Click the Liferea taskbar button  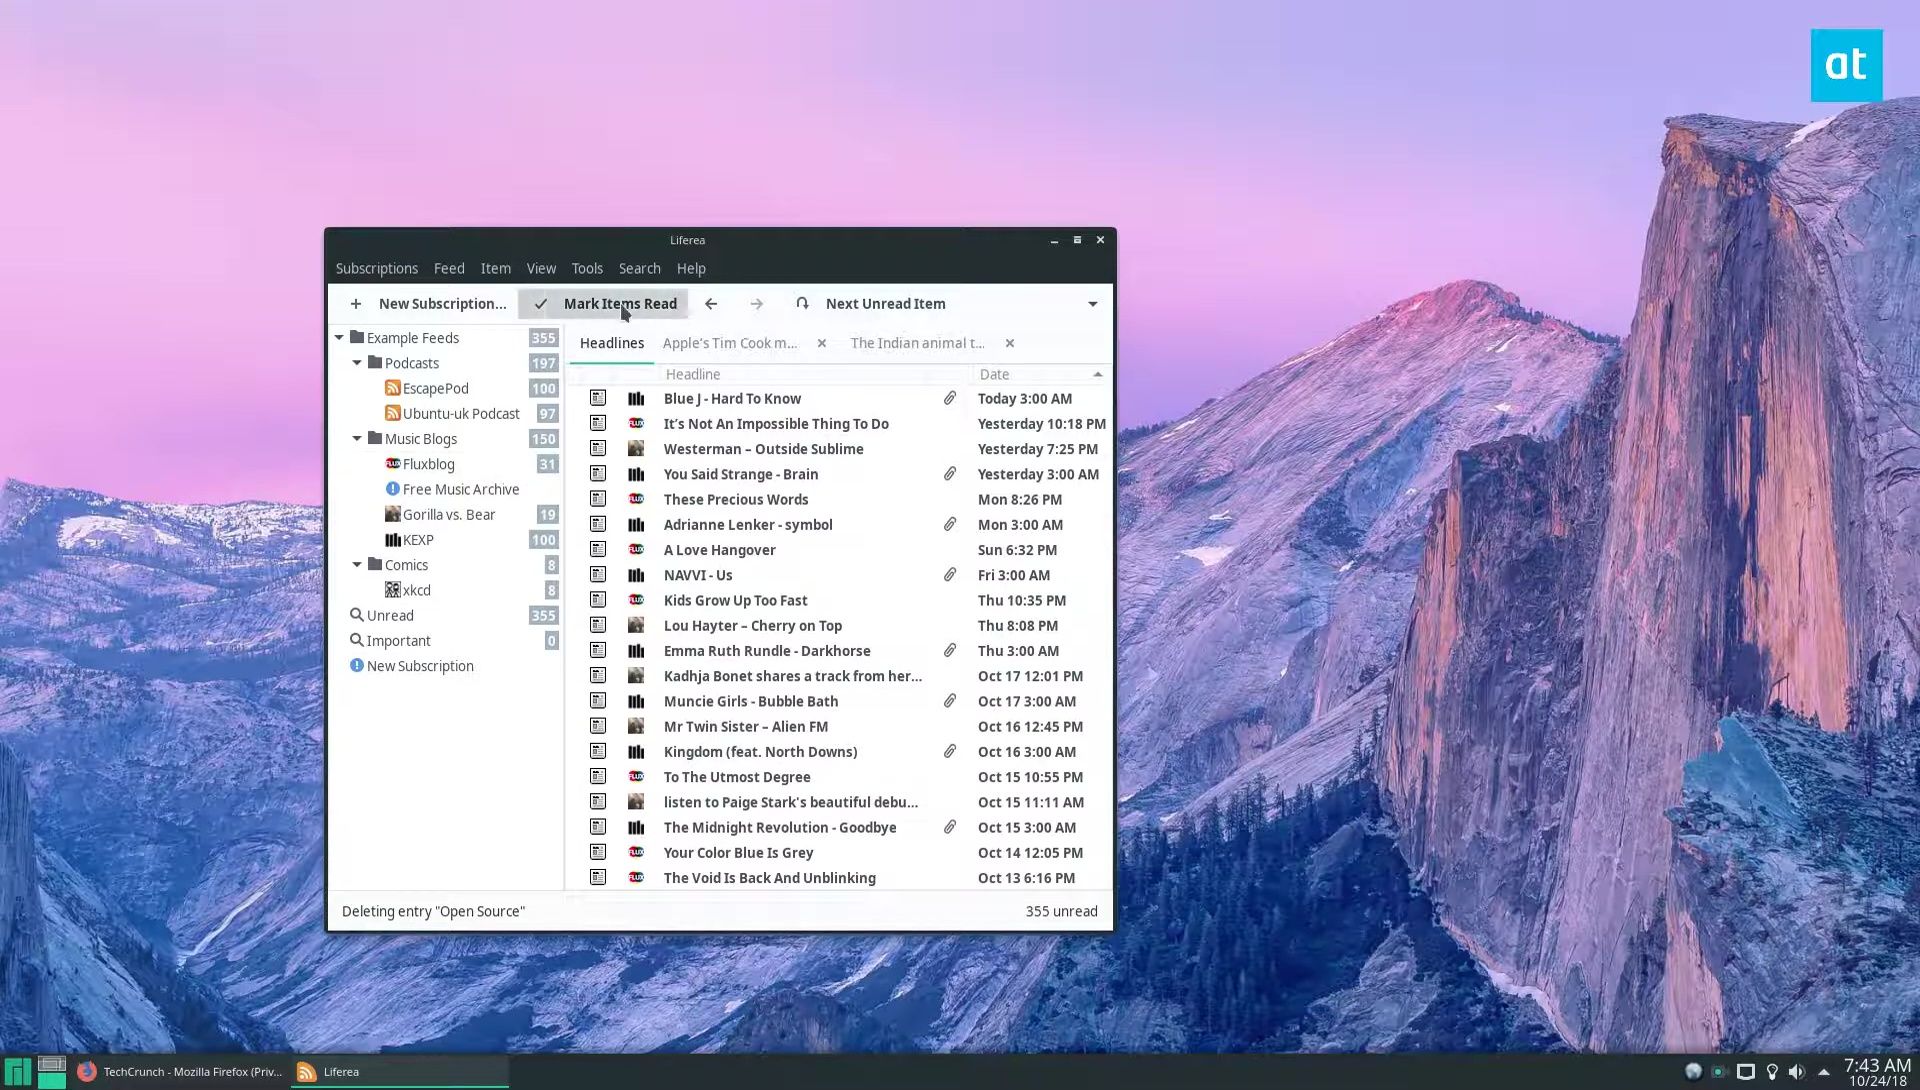click(x=400, y=1072)
